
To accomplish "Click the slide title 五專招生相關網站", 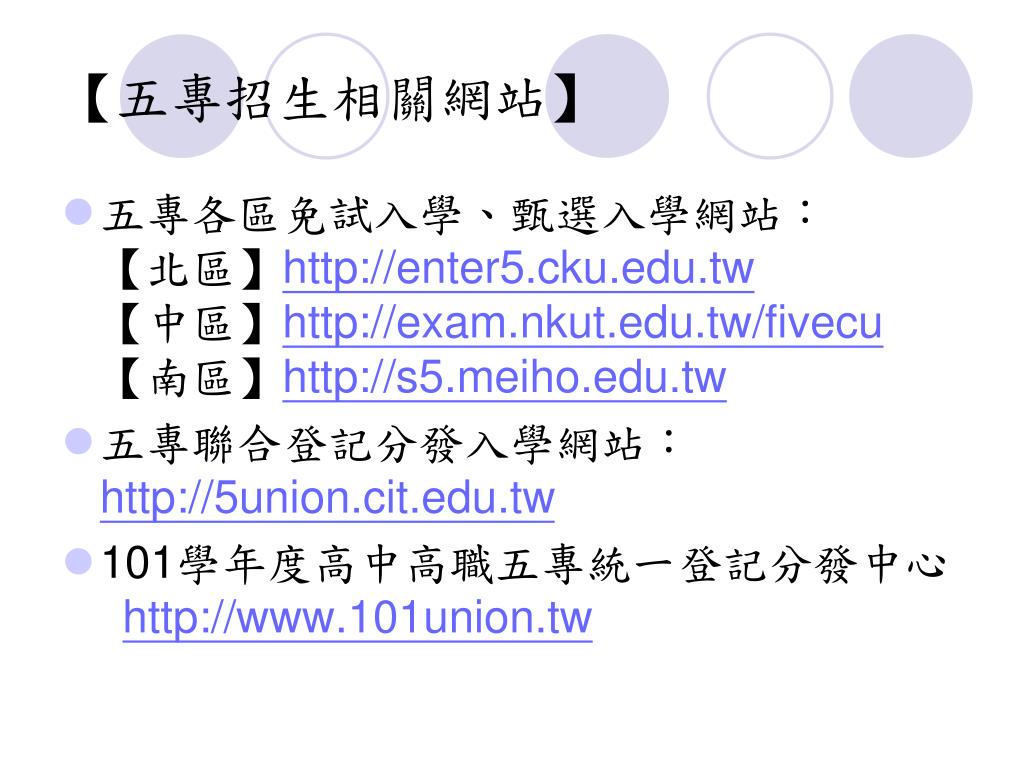I will click(332, 99).
